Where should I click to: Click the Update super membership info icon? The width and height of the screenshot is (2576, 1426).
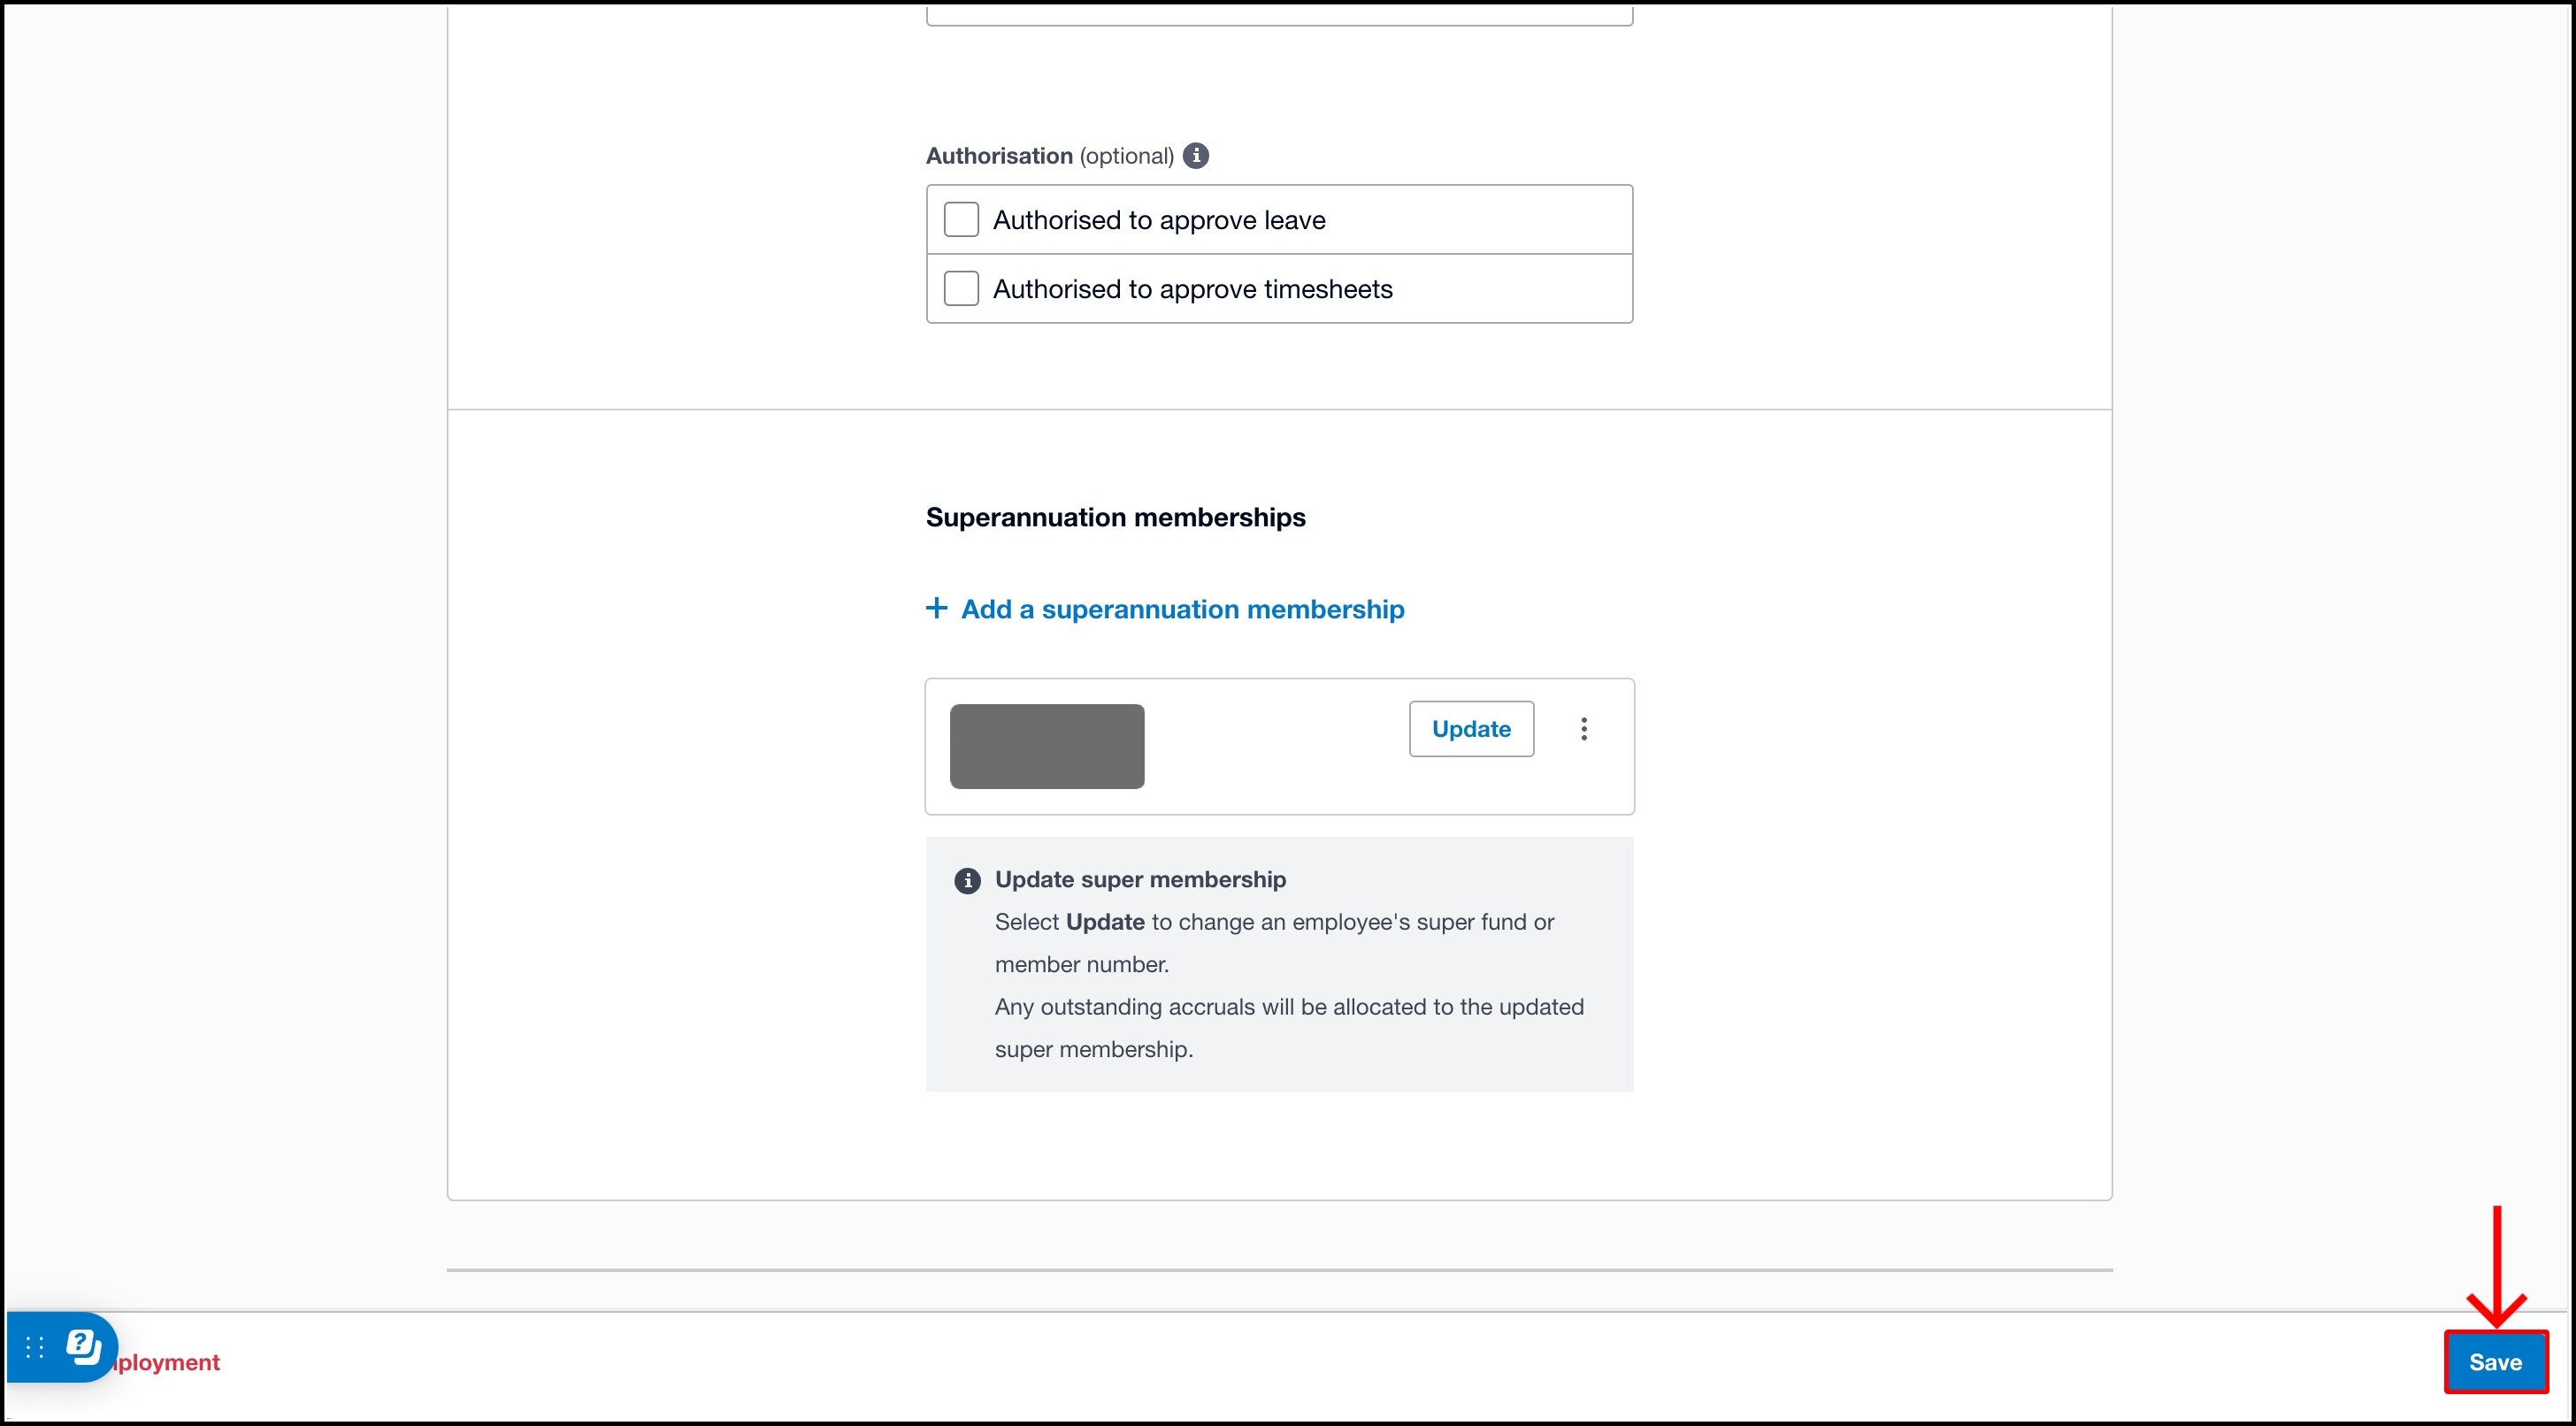coord(967,880)
